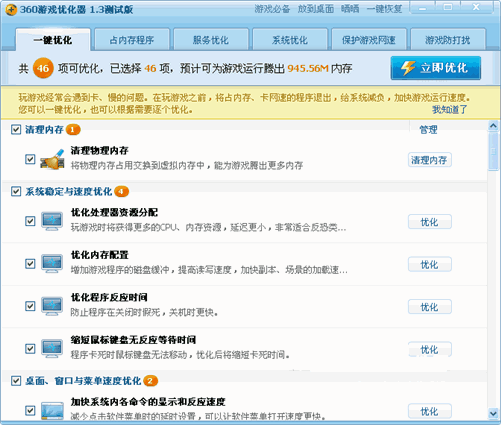Image resolution: width=501 pixels, height=425 pixels.
Task: Click the monitor icon beside 优化程序反应时间
Action: (x=52, y=306)
